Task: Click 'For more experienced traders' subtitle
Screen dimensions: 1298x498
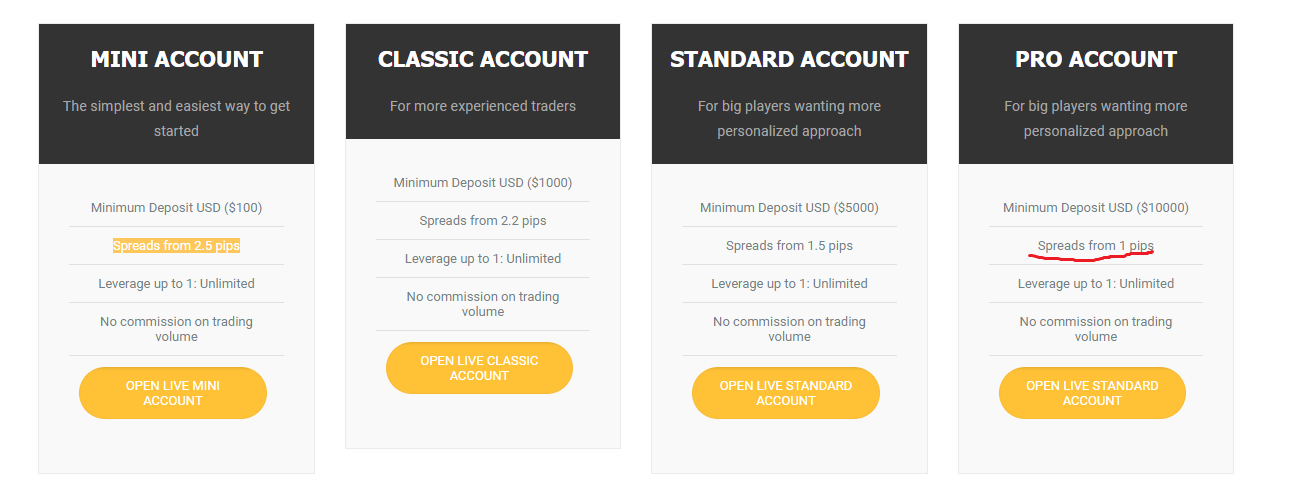Action: [483, 105]
